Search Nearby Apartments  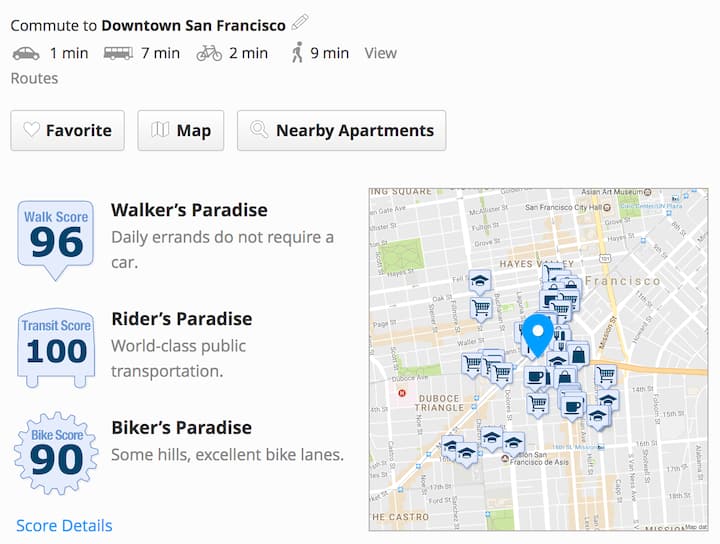[342, 130]
